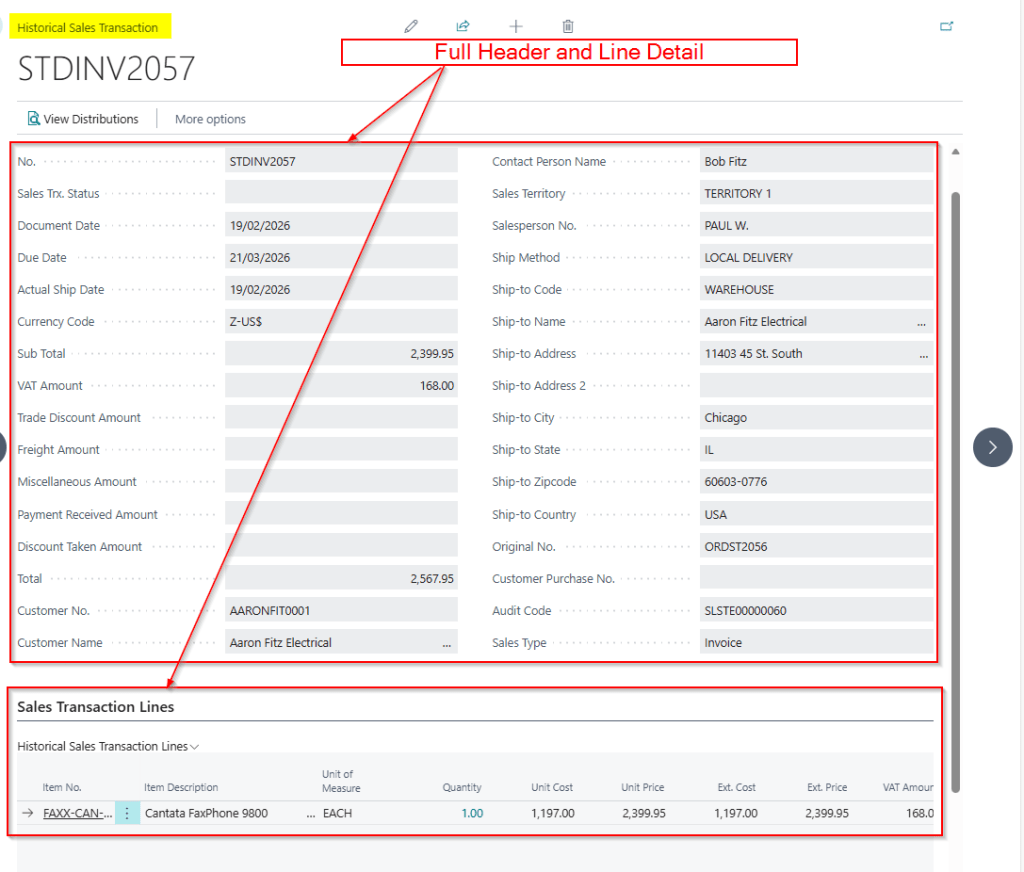Click the Quantity value 1.00 link
1024x872 pixels.
pos(472,813)
